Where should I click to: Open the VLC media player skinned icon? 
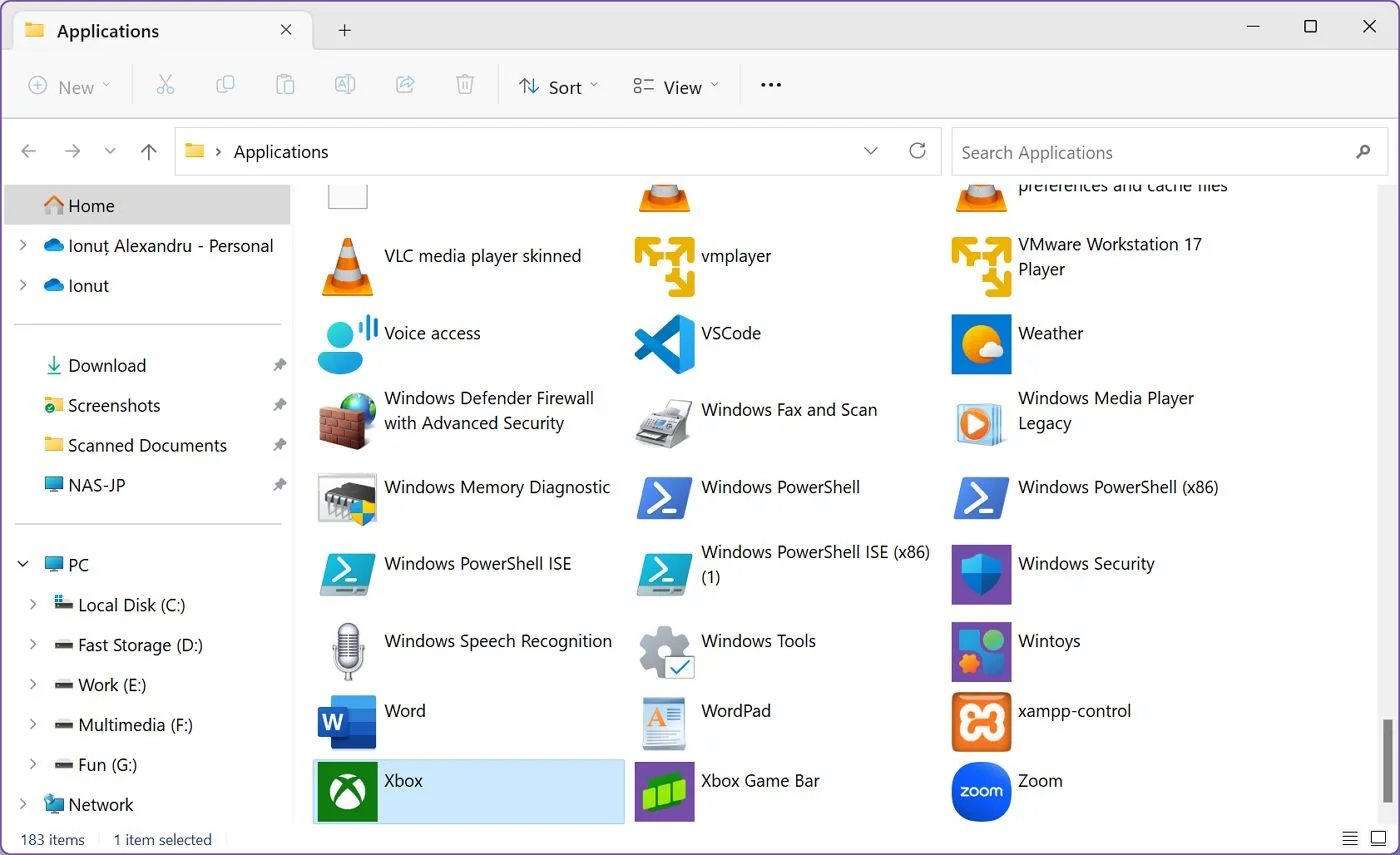point(347,267)
